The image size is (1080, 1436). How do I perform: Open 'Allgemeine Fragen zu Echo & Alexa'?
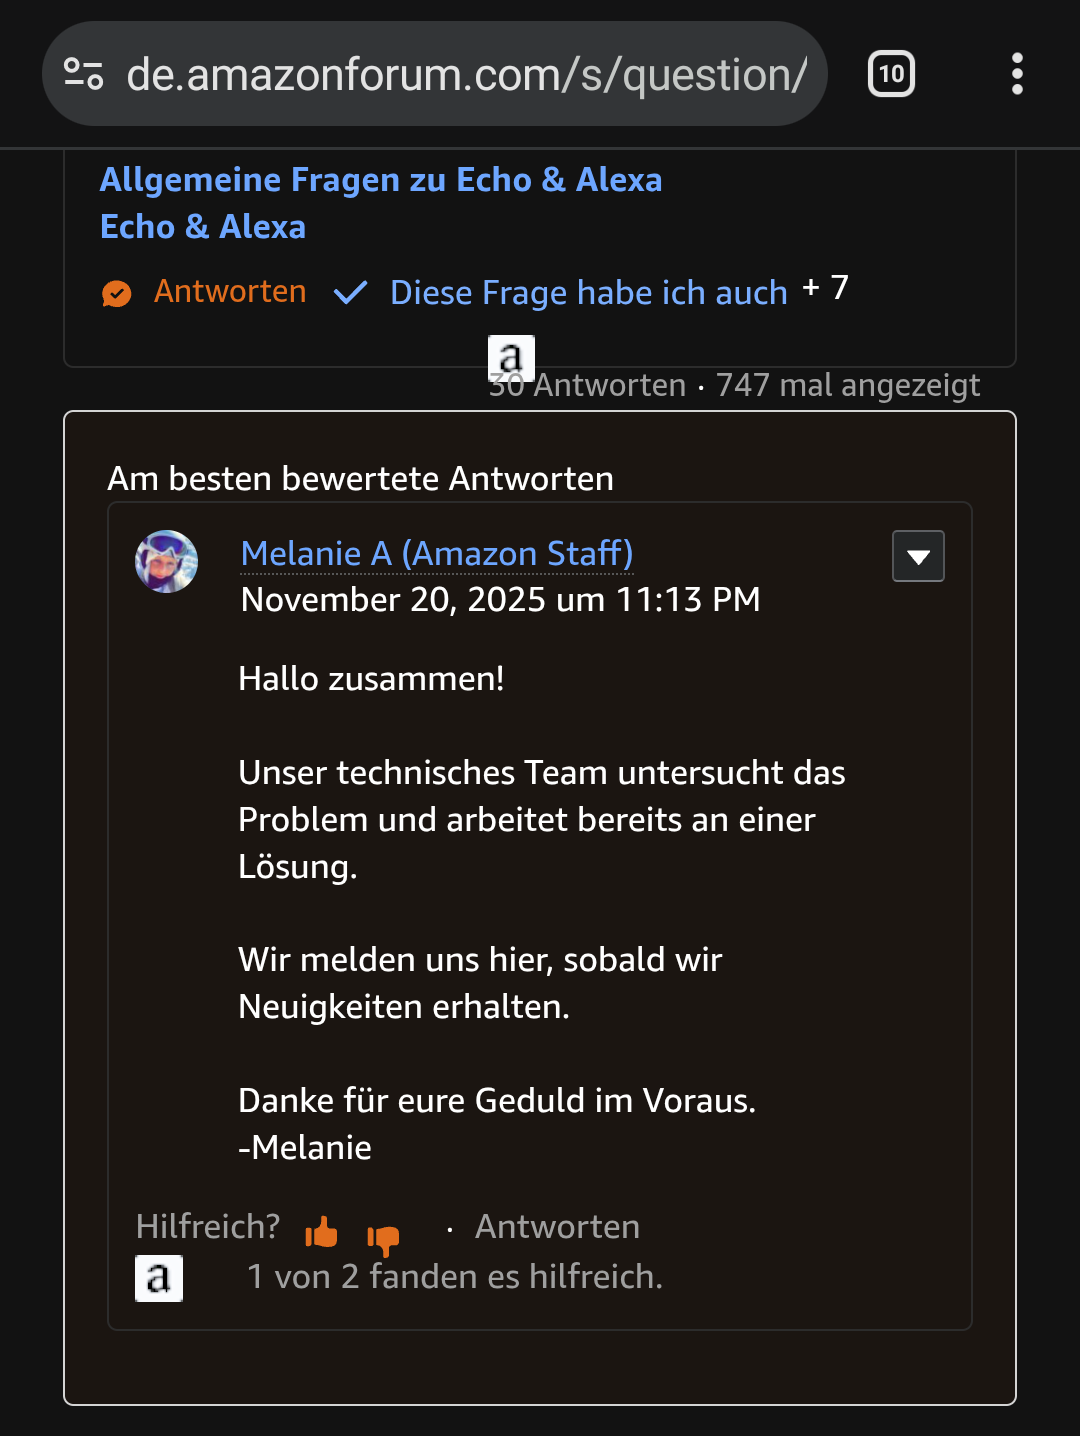coord(380,179)
